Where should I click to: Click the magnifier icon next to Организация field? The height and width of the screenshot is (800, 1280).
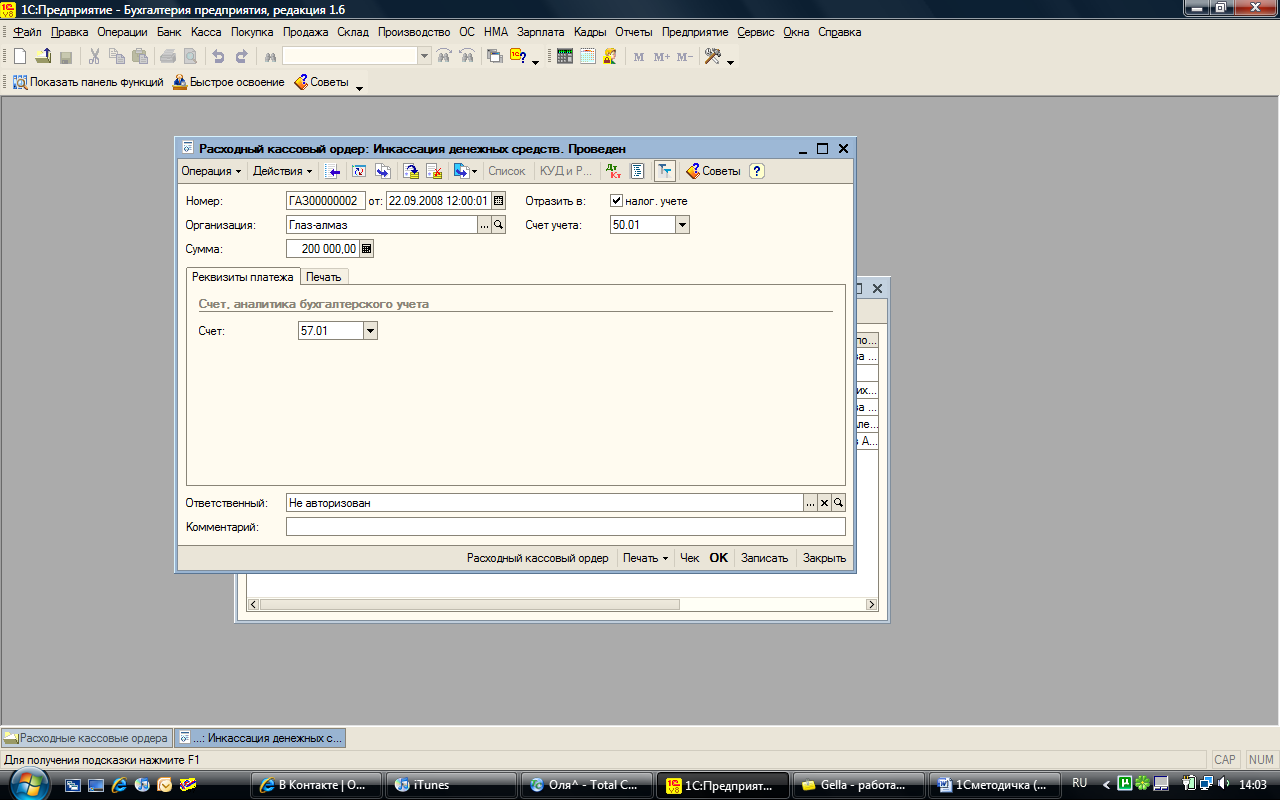[499, 225]
